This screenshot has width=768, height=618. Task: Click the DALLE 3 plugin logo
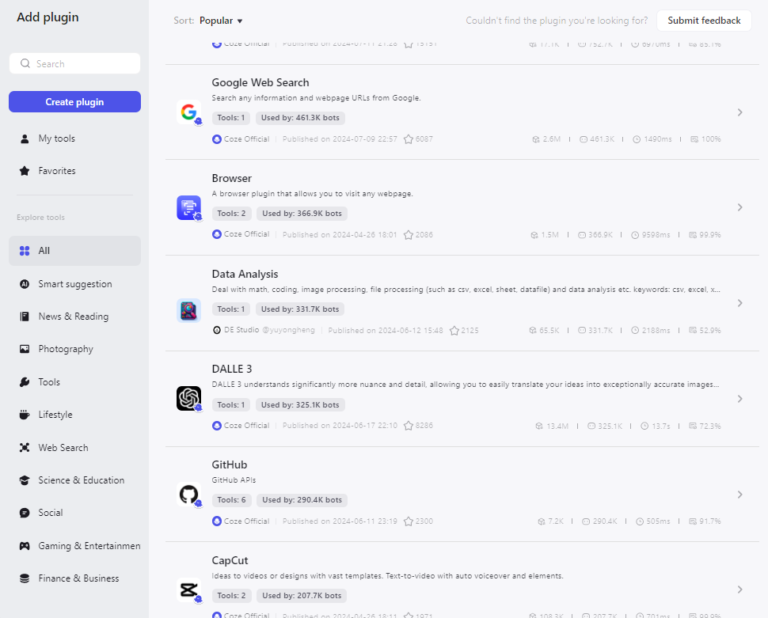click(188, 398)
